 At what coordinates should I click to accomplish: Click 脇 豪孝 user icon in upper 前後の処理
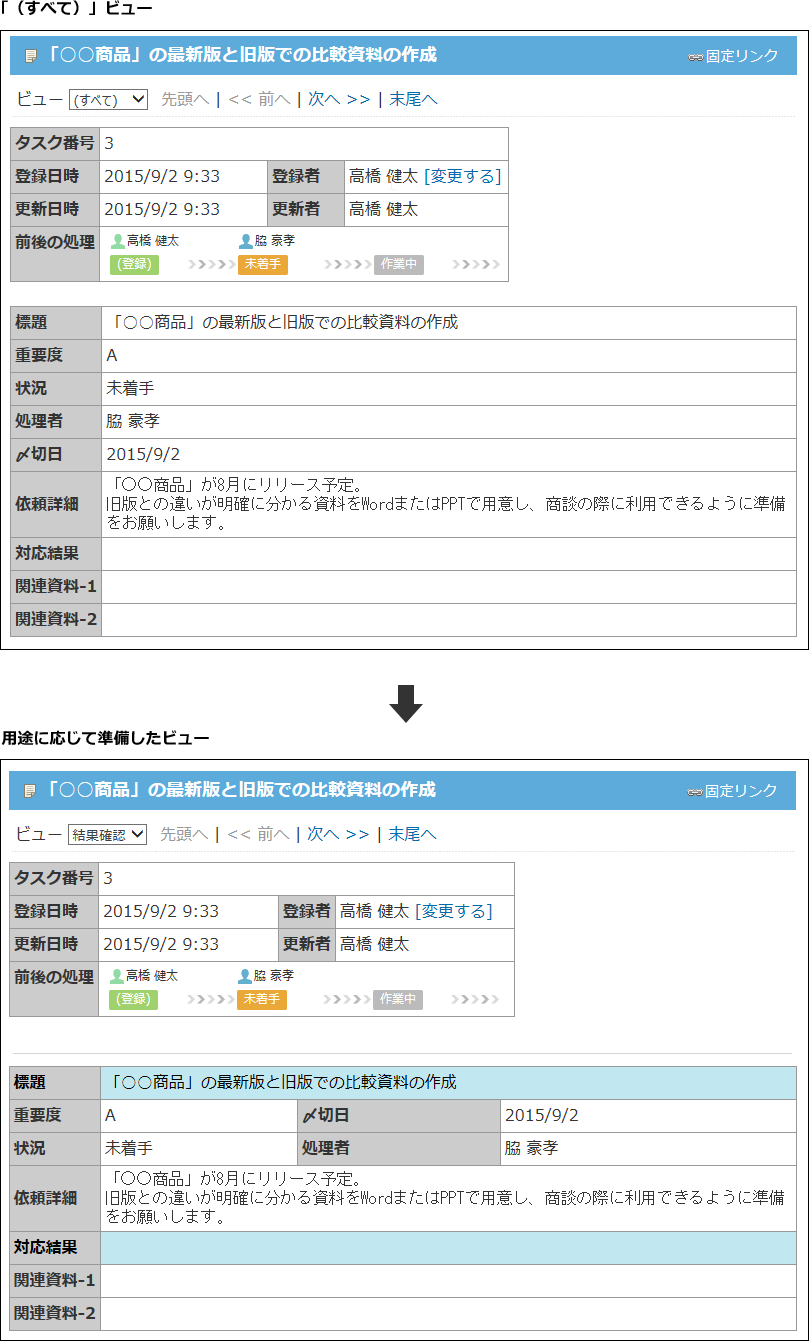[246, 241]
